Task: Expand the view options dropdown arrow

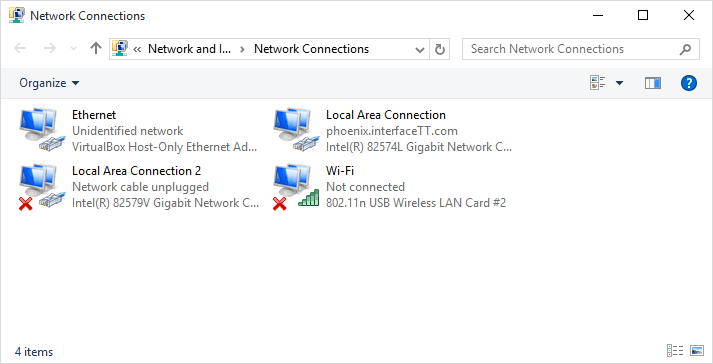Action: click(x=619, y=83)
